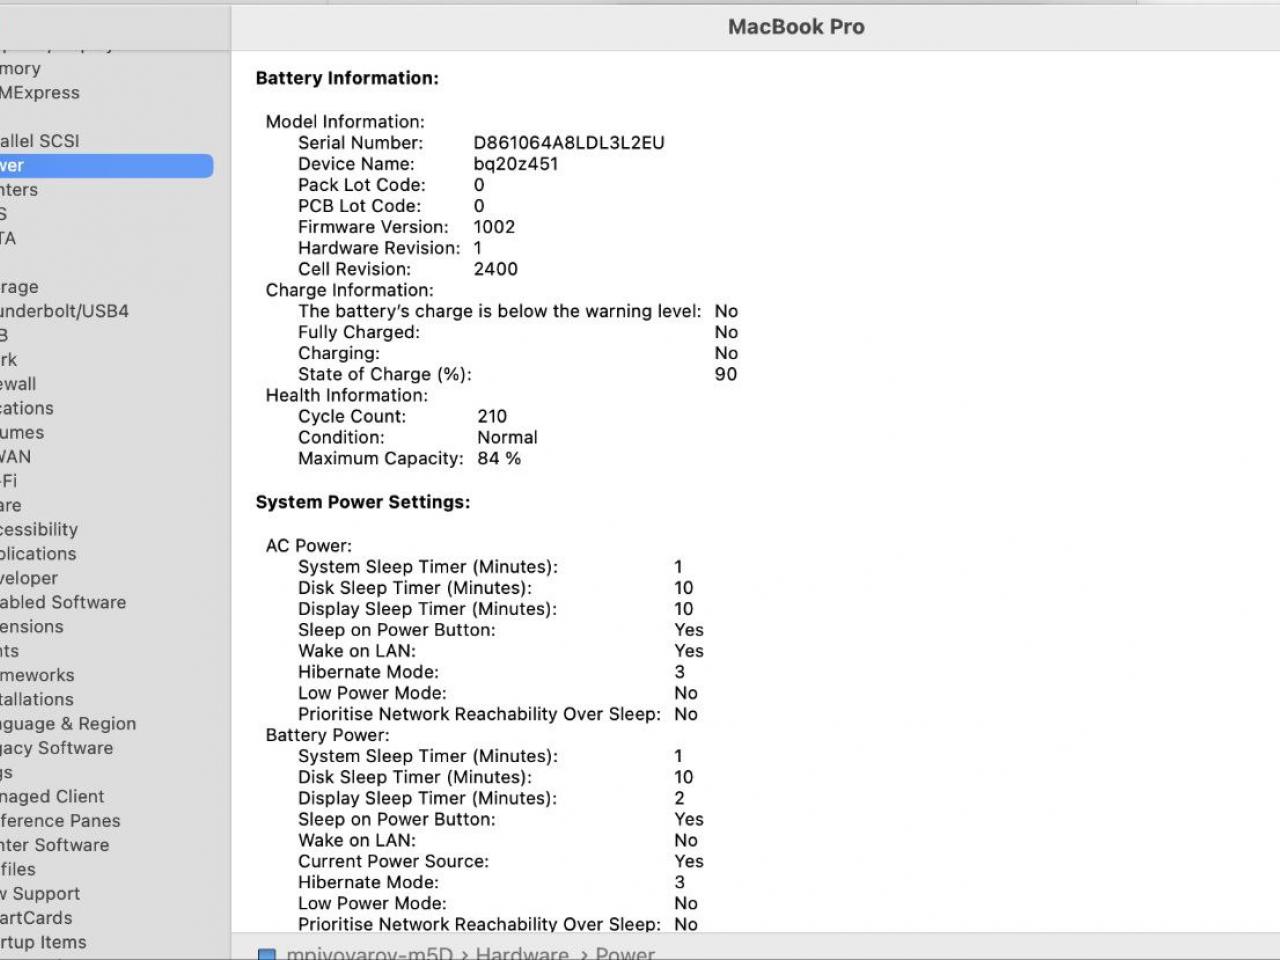
Task: Click the Battery Power label
Action: coord(328,735)
